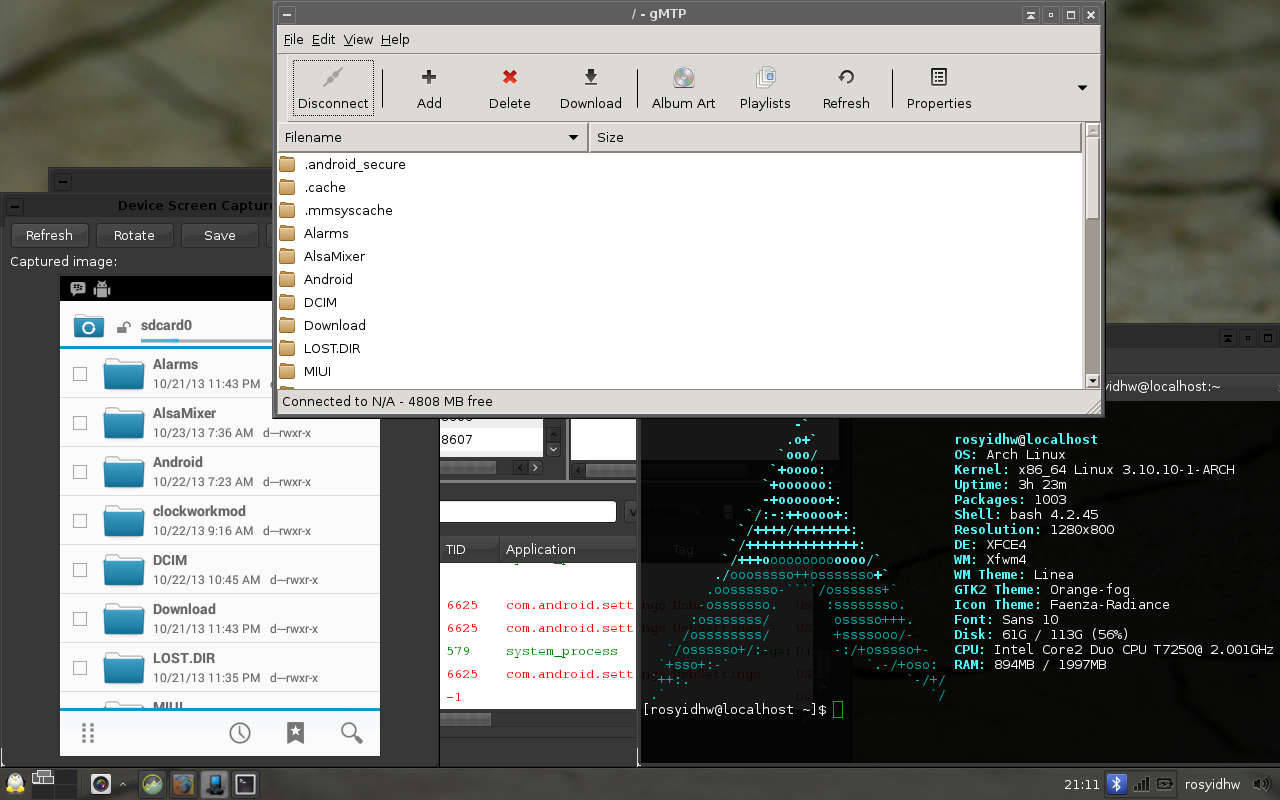Viewport: 1280px width, 800px height.
Task: Open the penguin applications menu in the taskbar
Action: point(15,783)
